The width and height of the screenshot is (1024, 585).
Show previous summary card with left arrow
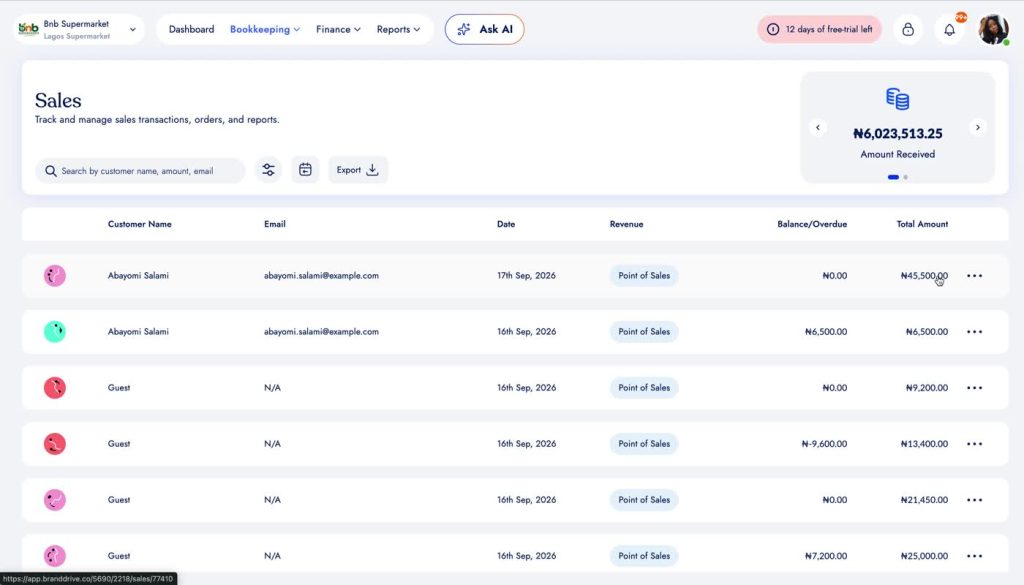(x=818, y=127)
